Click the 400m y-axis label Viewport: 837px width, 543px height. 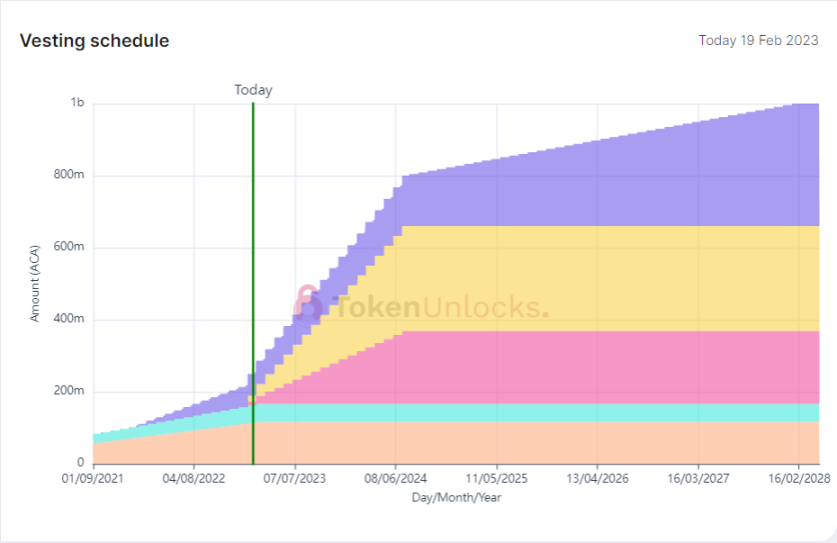pyautogui.click(x=70, y=319)
